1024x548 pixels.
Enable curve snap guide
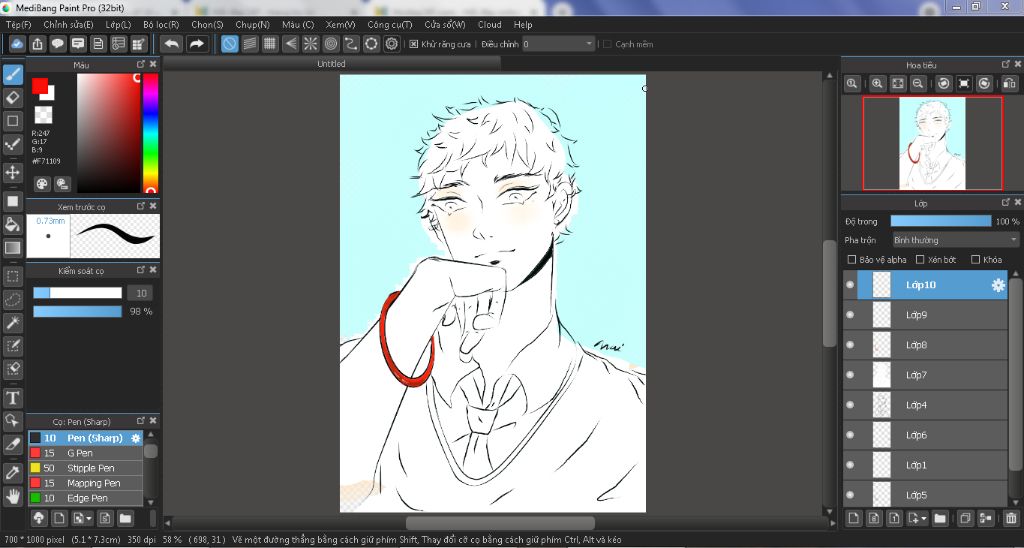pyautogui.click(x=351, y=44)
